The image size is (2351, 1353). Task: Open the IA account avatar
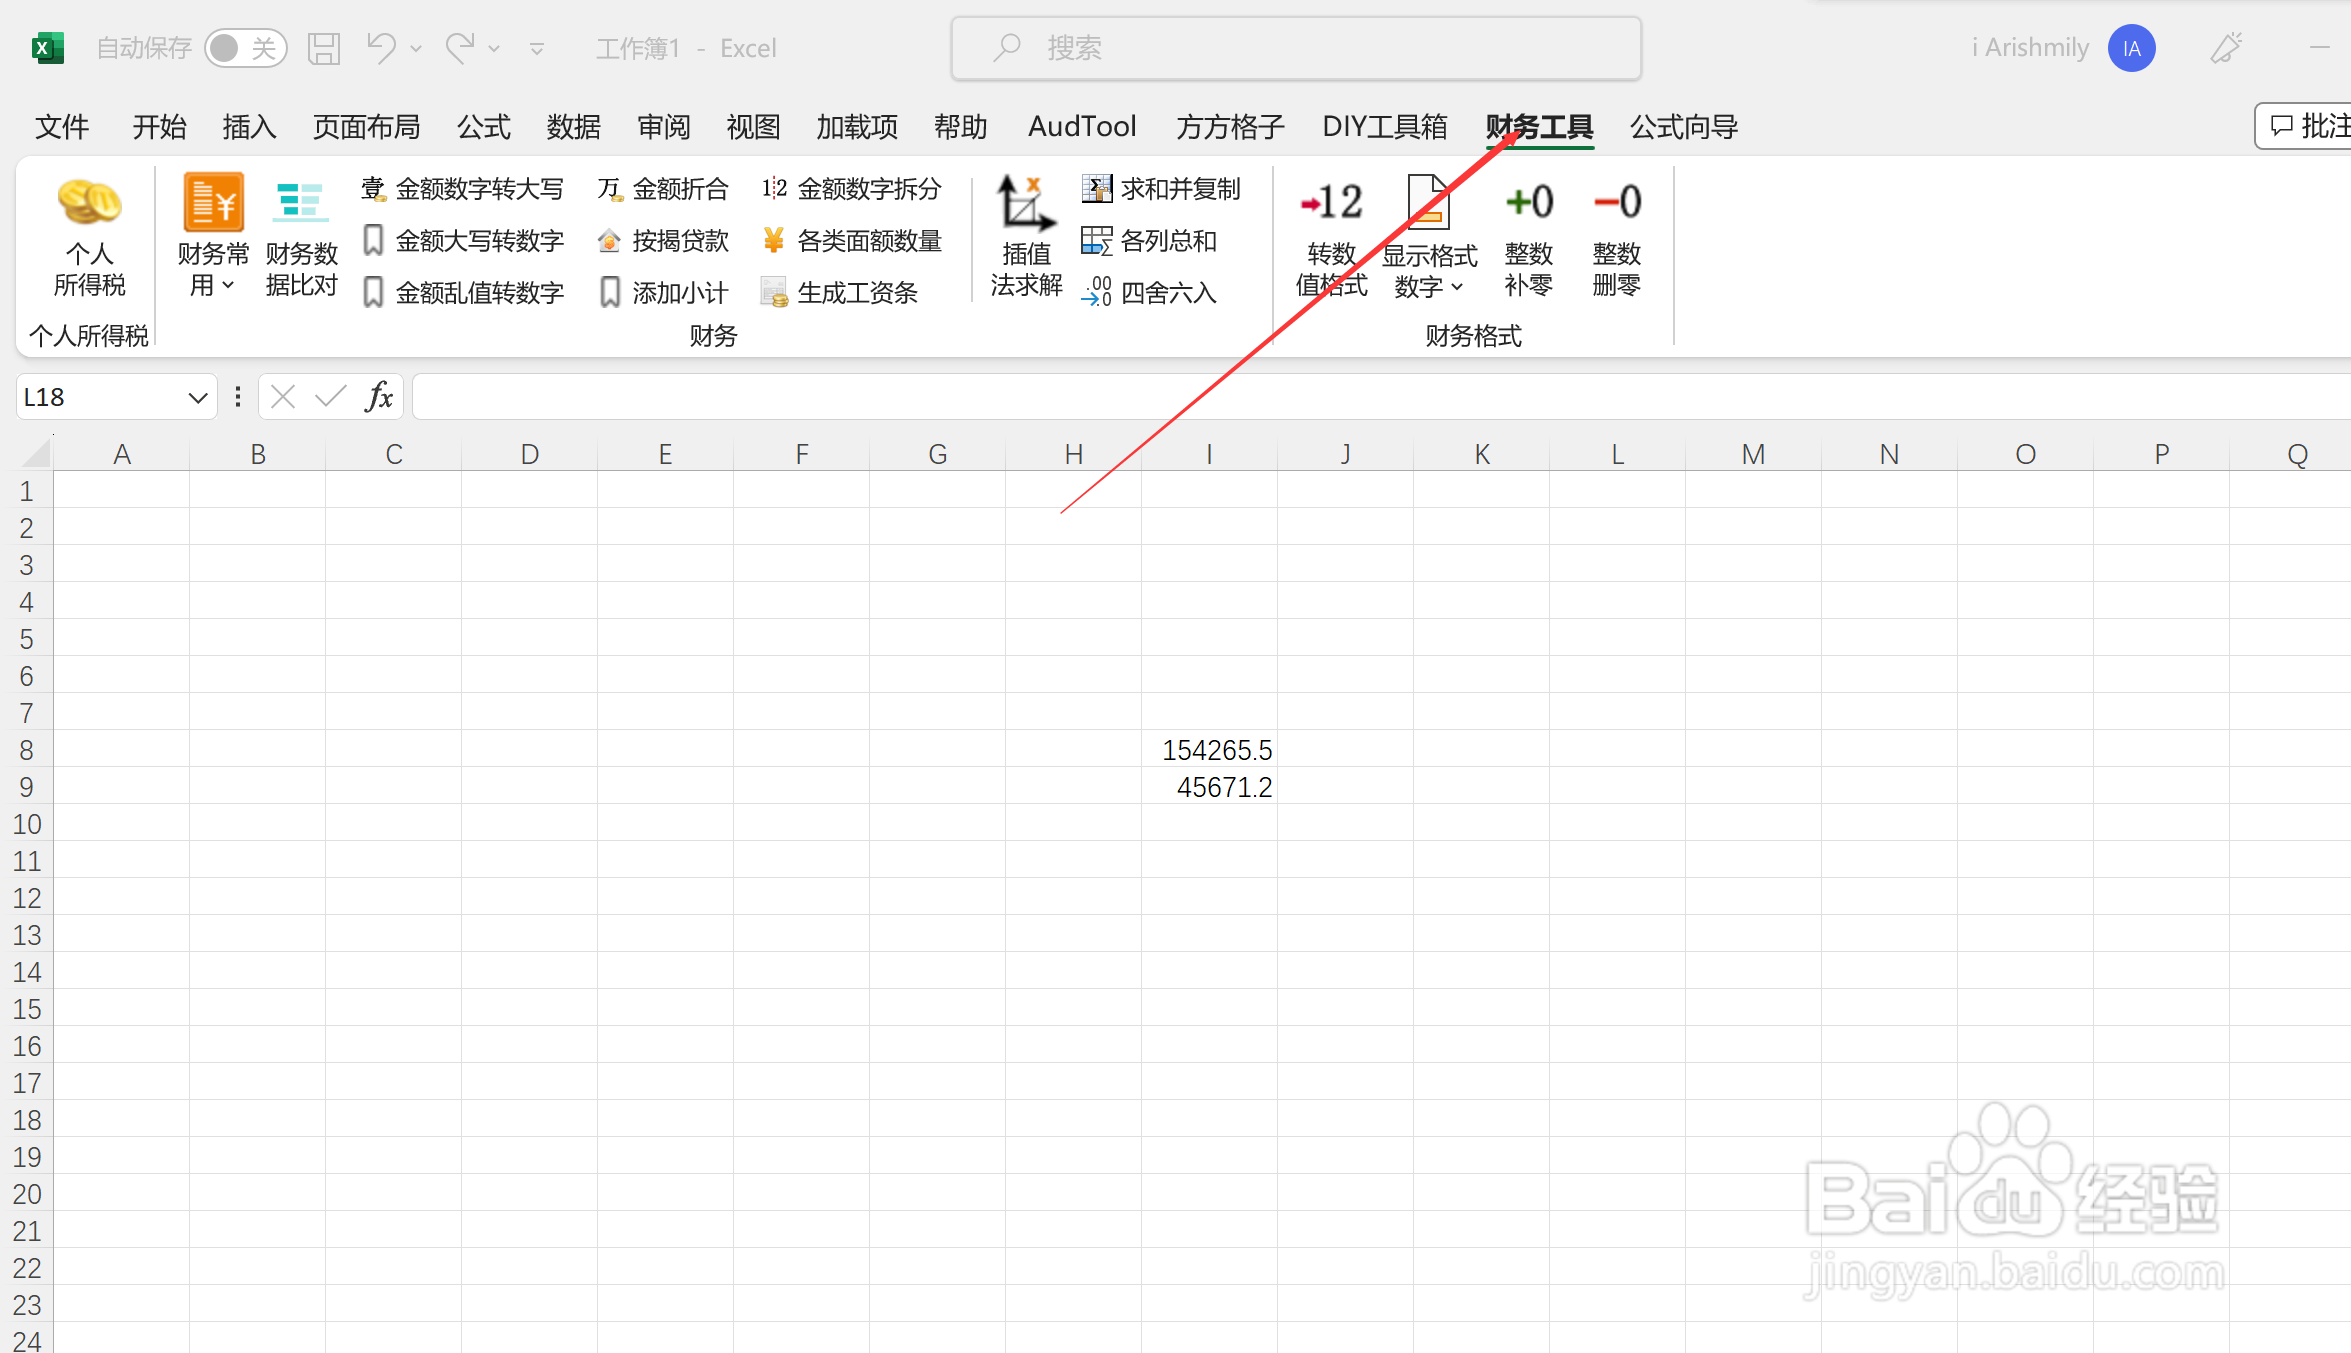click(2131, 48)
